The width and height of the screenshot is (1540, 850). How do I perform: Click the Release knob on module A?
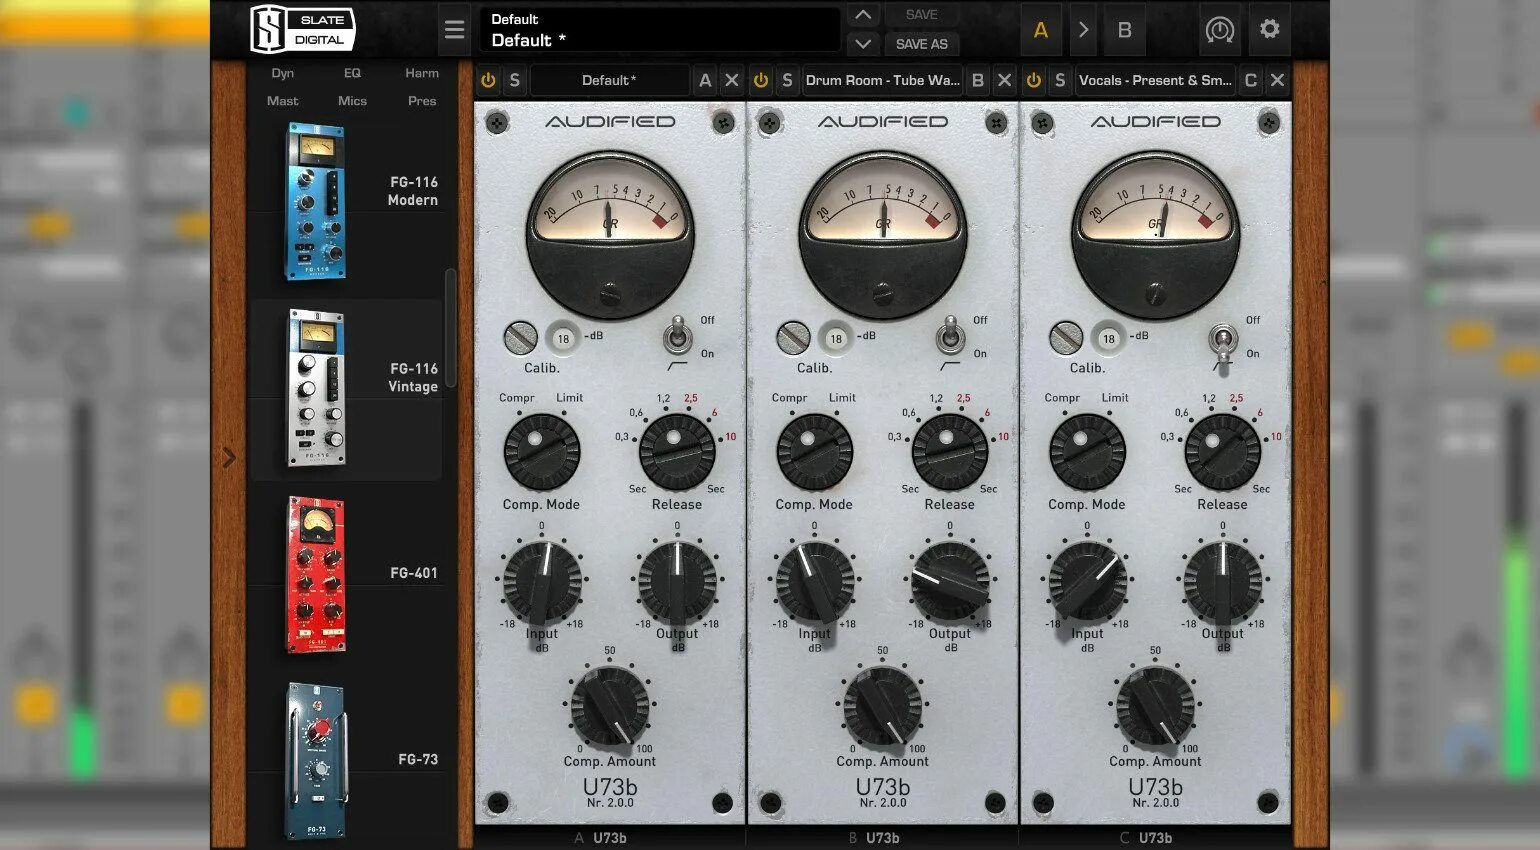tap(677, 452)
